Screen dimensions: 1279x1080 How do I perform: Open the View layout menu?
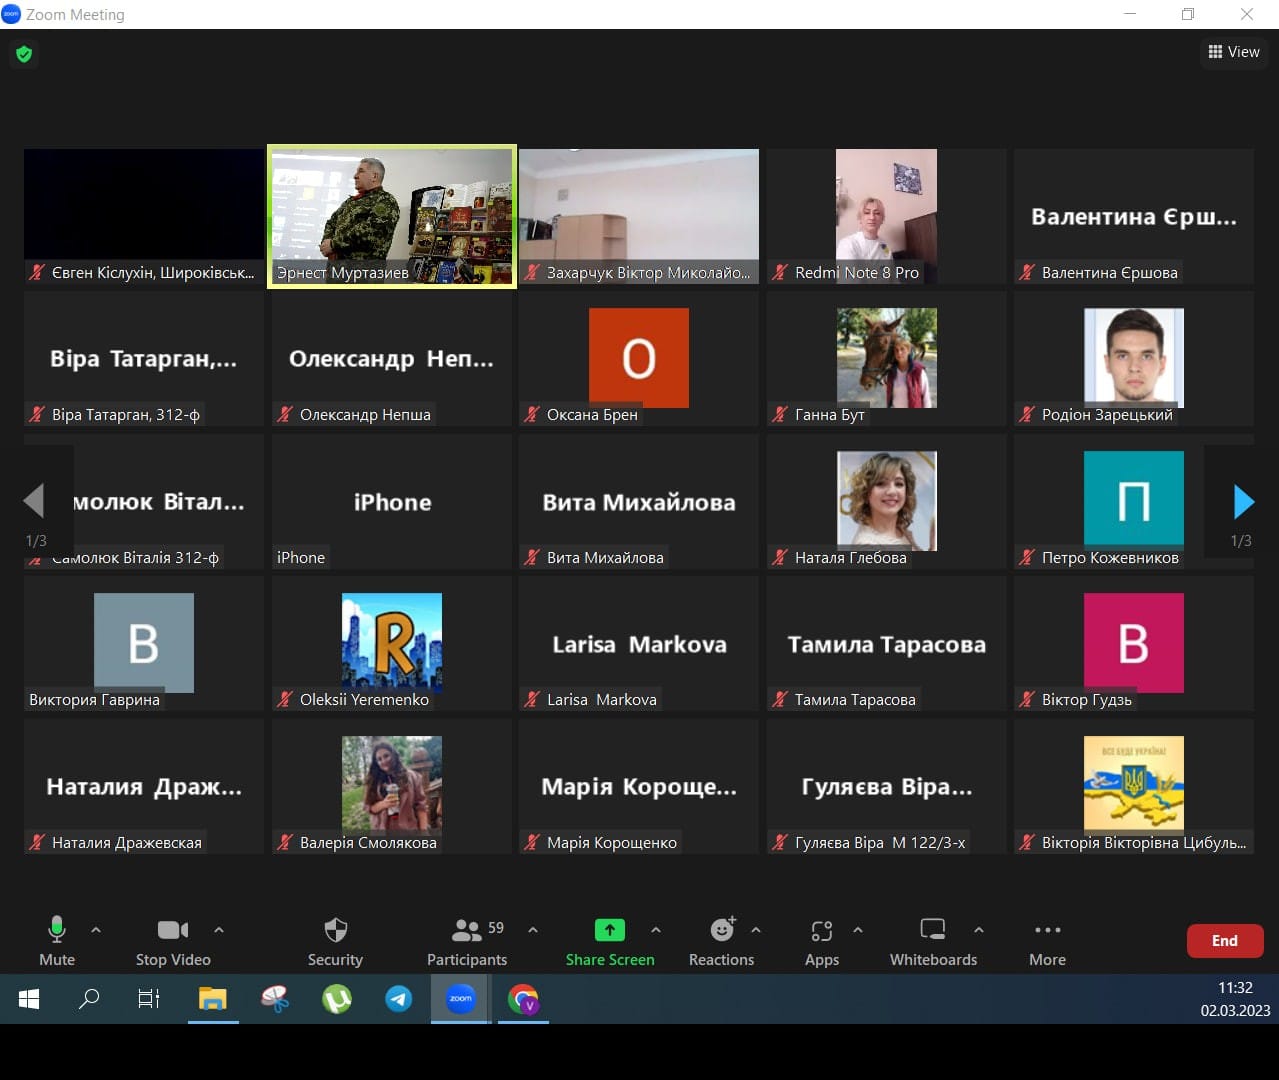pos(1233,52)
